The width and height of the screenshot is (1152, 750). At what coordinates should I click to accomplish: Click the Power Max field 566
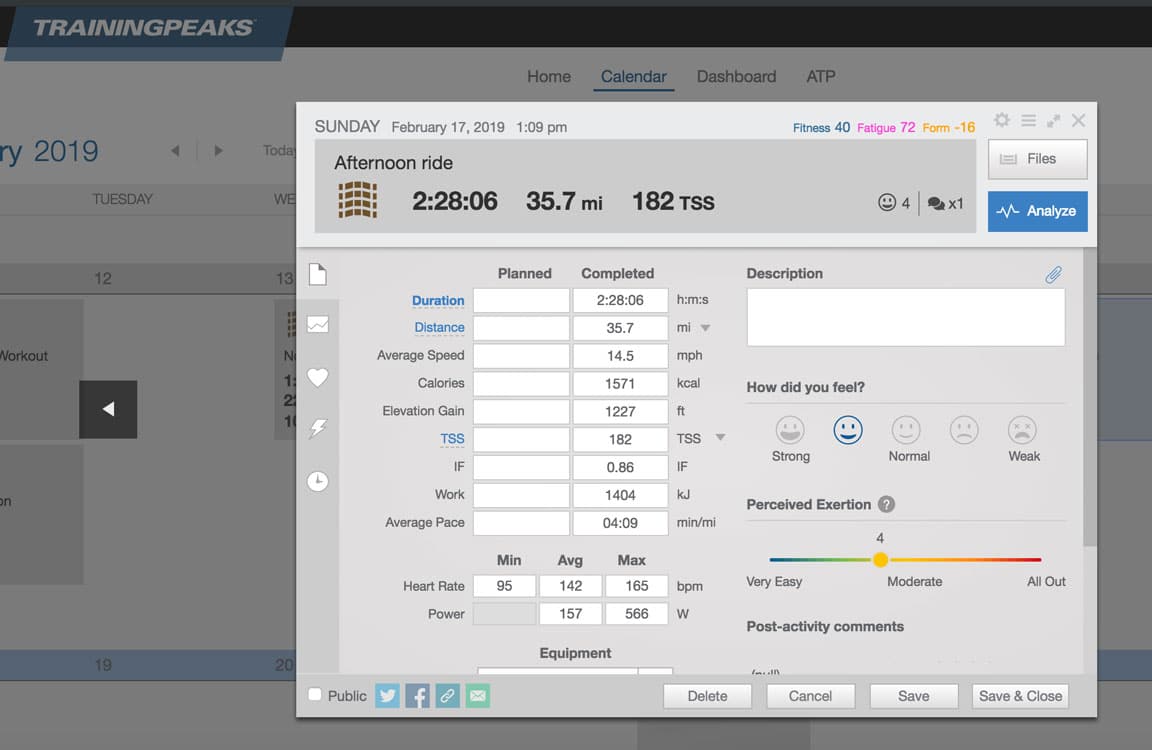point(636,613)
